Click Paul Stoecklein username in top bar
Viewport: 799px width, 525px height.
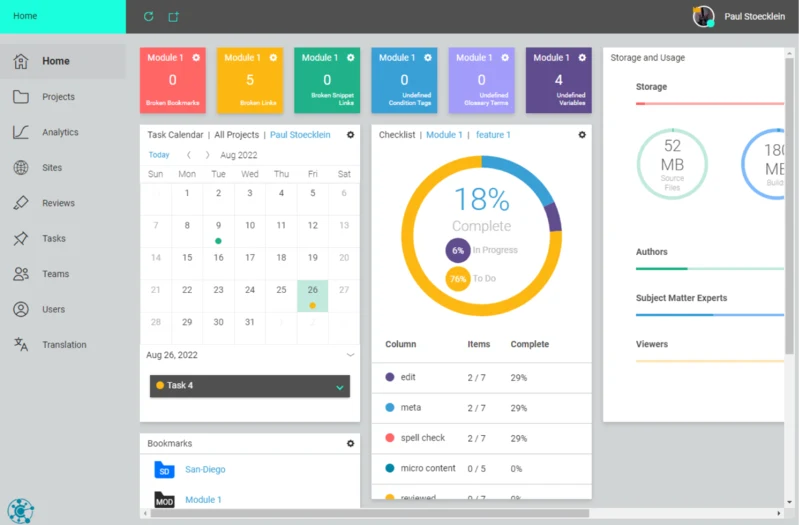(755, 16)
